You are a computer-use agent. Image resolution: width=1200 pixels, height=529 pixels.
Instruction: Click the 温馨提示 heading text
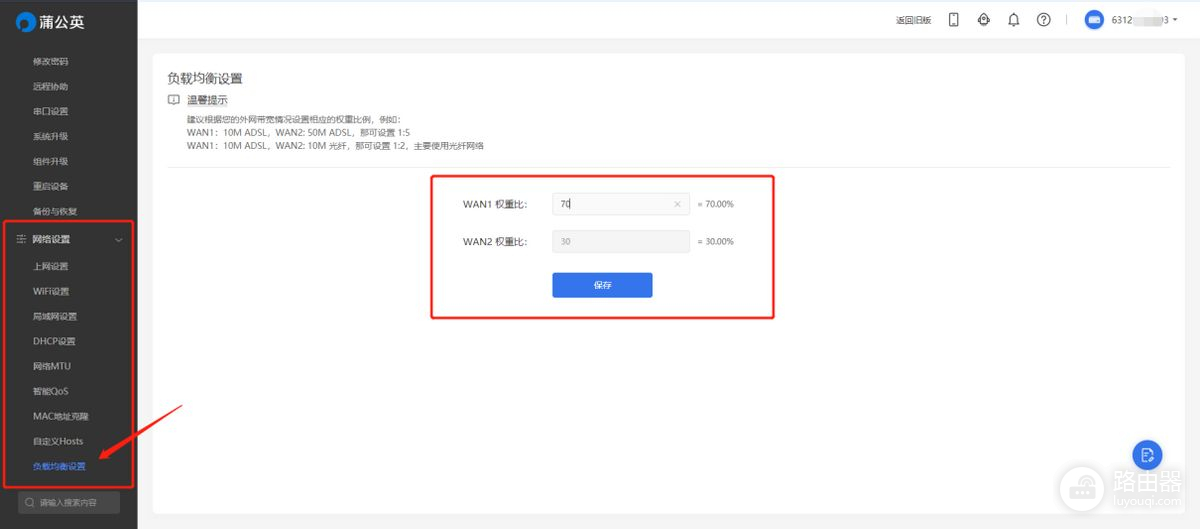tap(207, 100)
